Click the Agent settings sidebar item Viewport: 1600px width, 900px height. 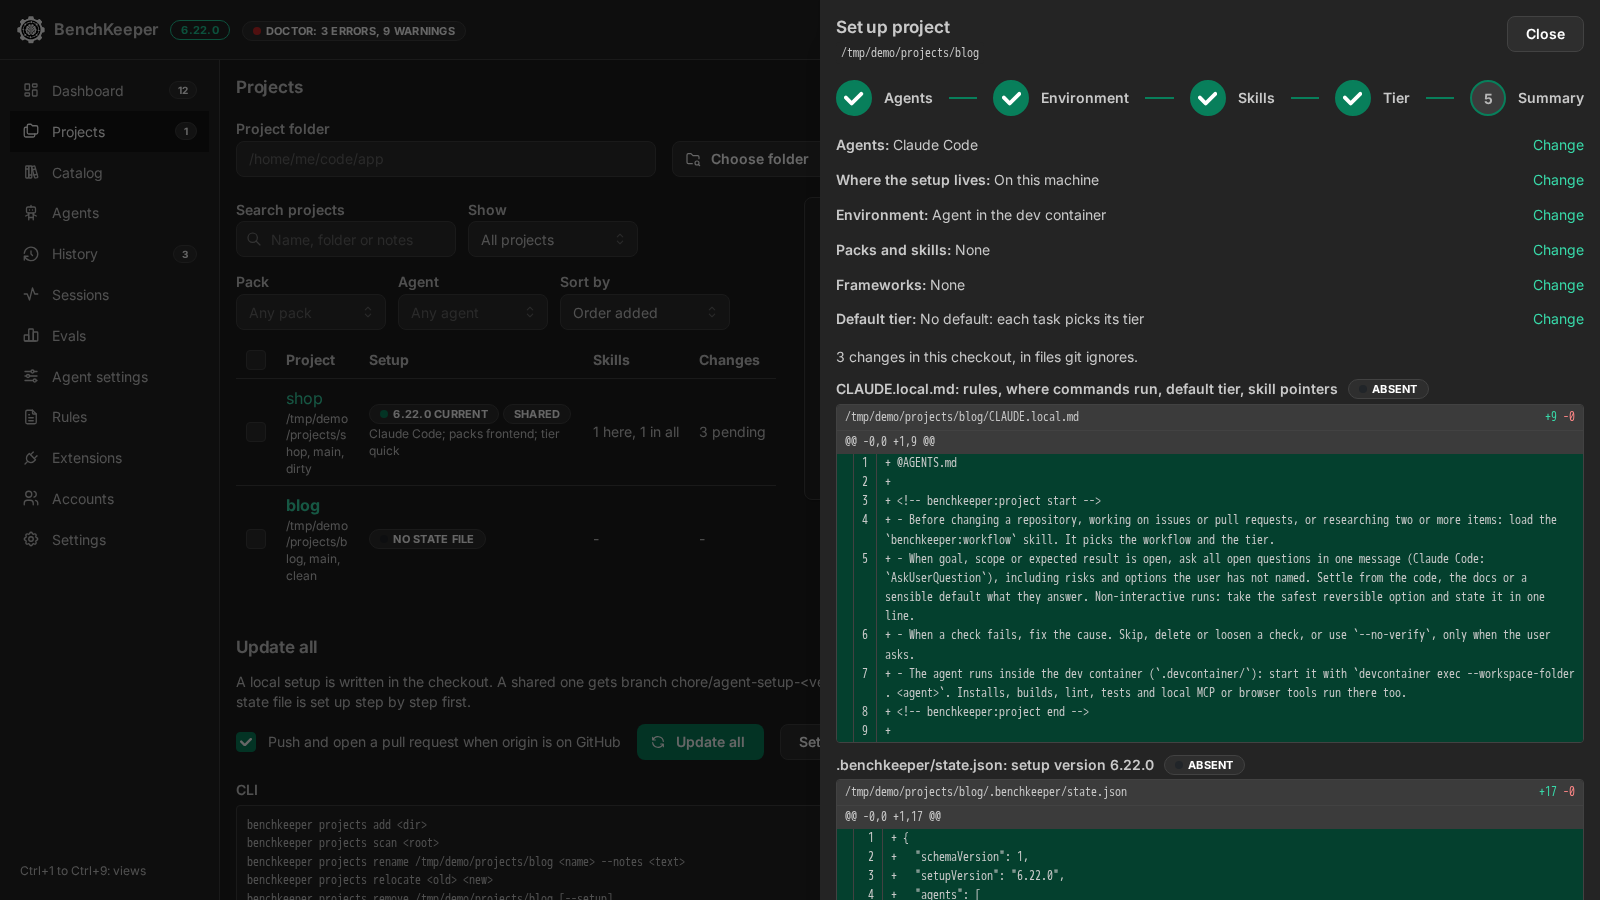pos(110,376)
